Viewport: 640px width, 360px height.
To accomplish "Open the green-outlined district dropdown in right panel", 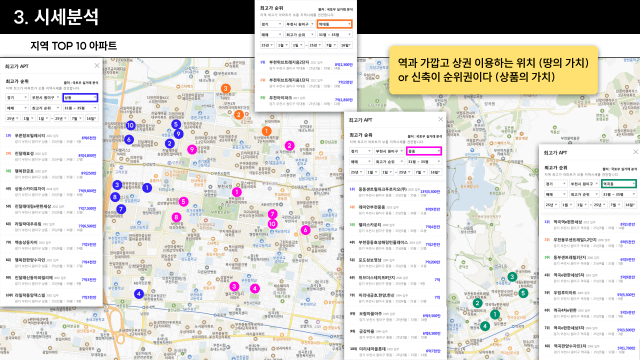I will pos(619,184).
